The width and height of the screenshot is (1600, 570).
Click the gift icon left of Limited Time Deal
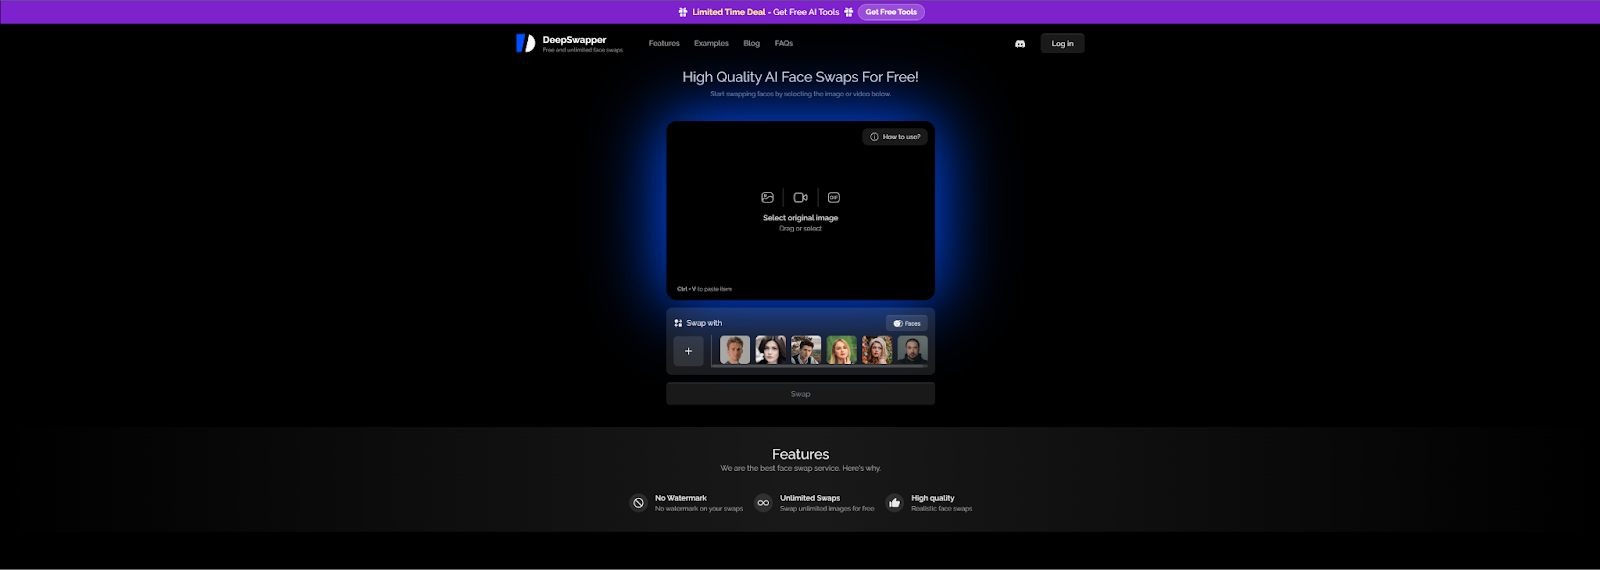coord(683,12)
